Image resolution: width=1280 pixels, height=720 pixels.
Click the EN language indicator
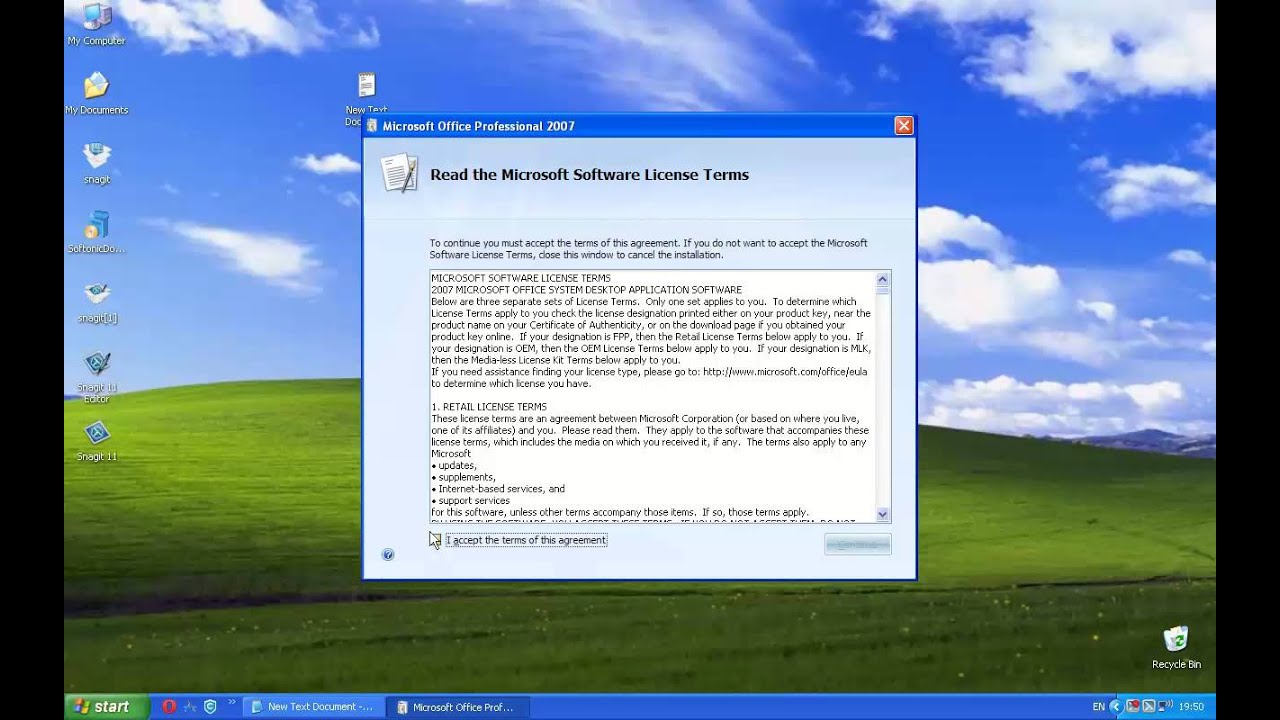point(1098,706)
